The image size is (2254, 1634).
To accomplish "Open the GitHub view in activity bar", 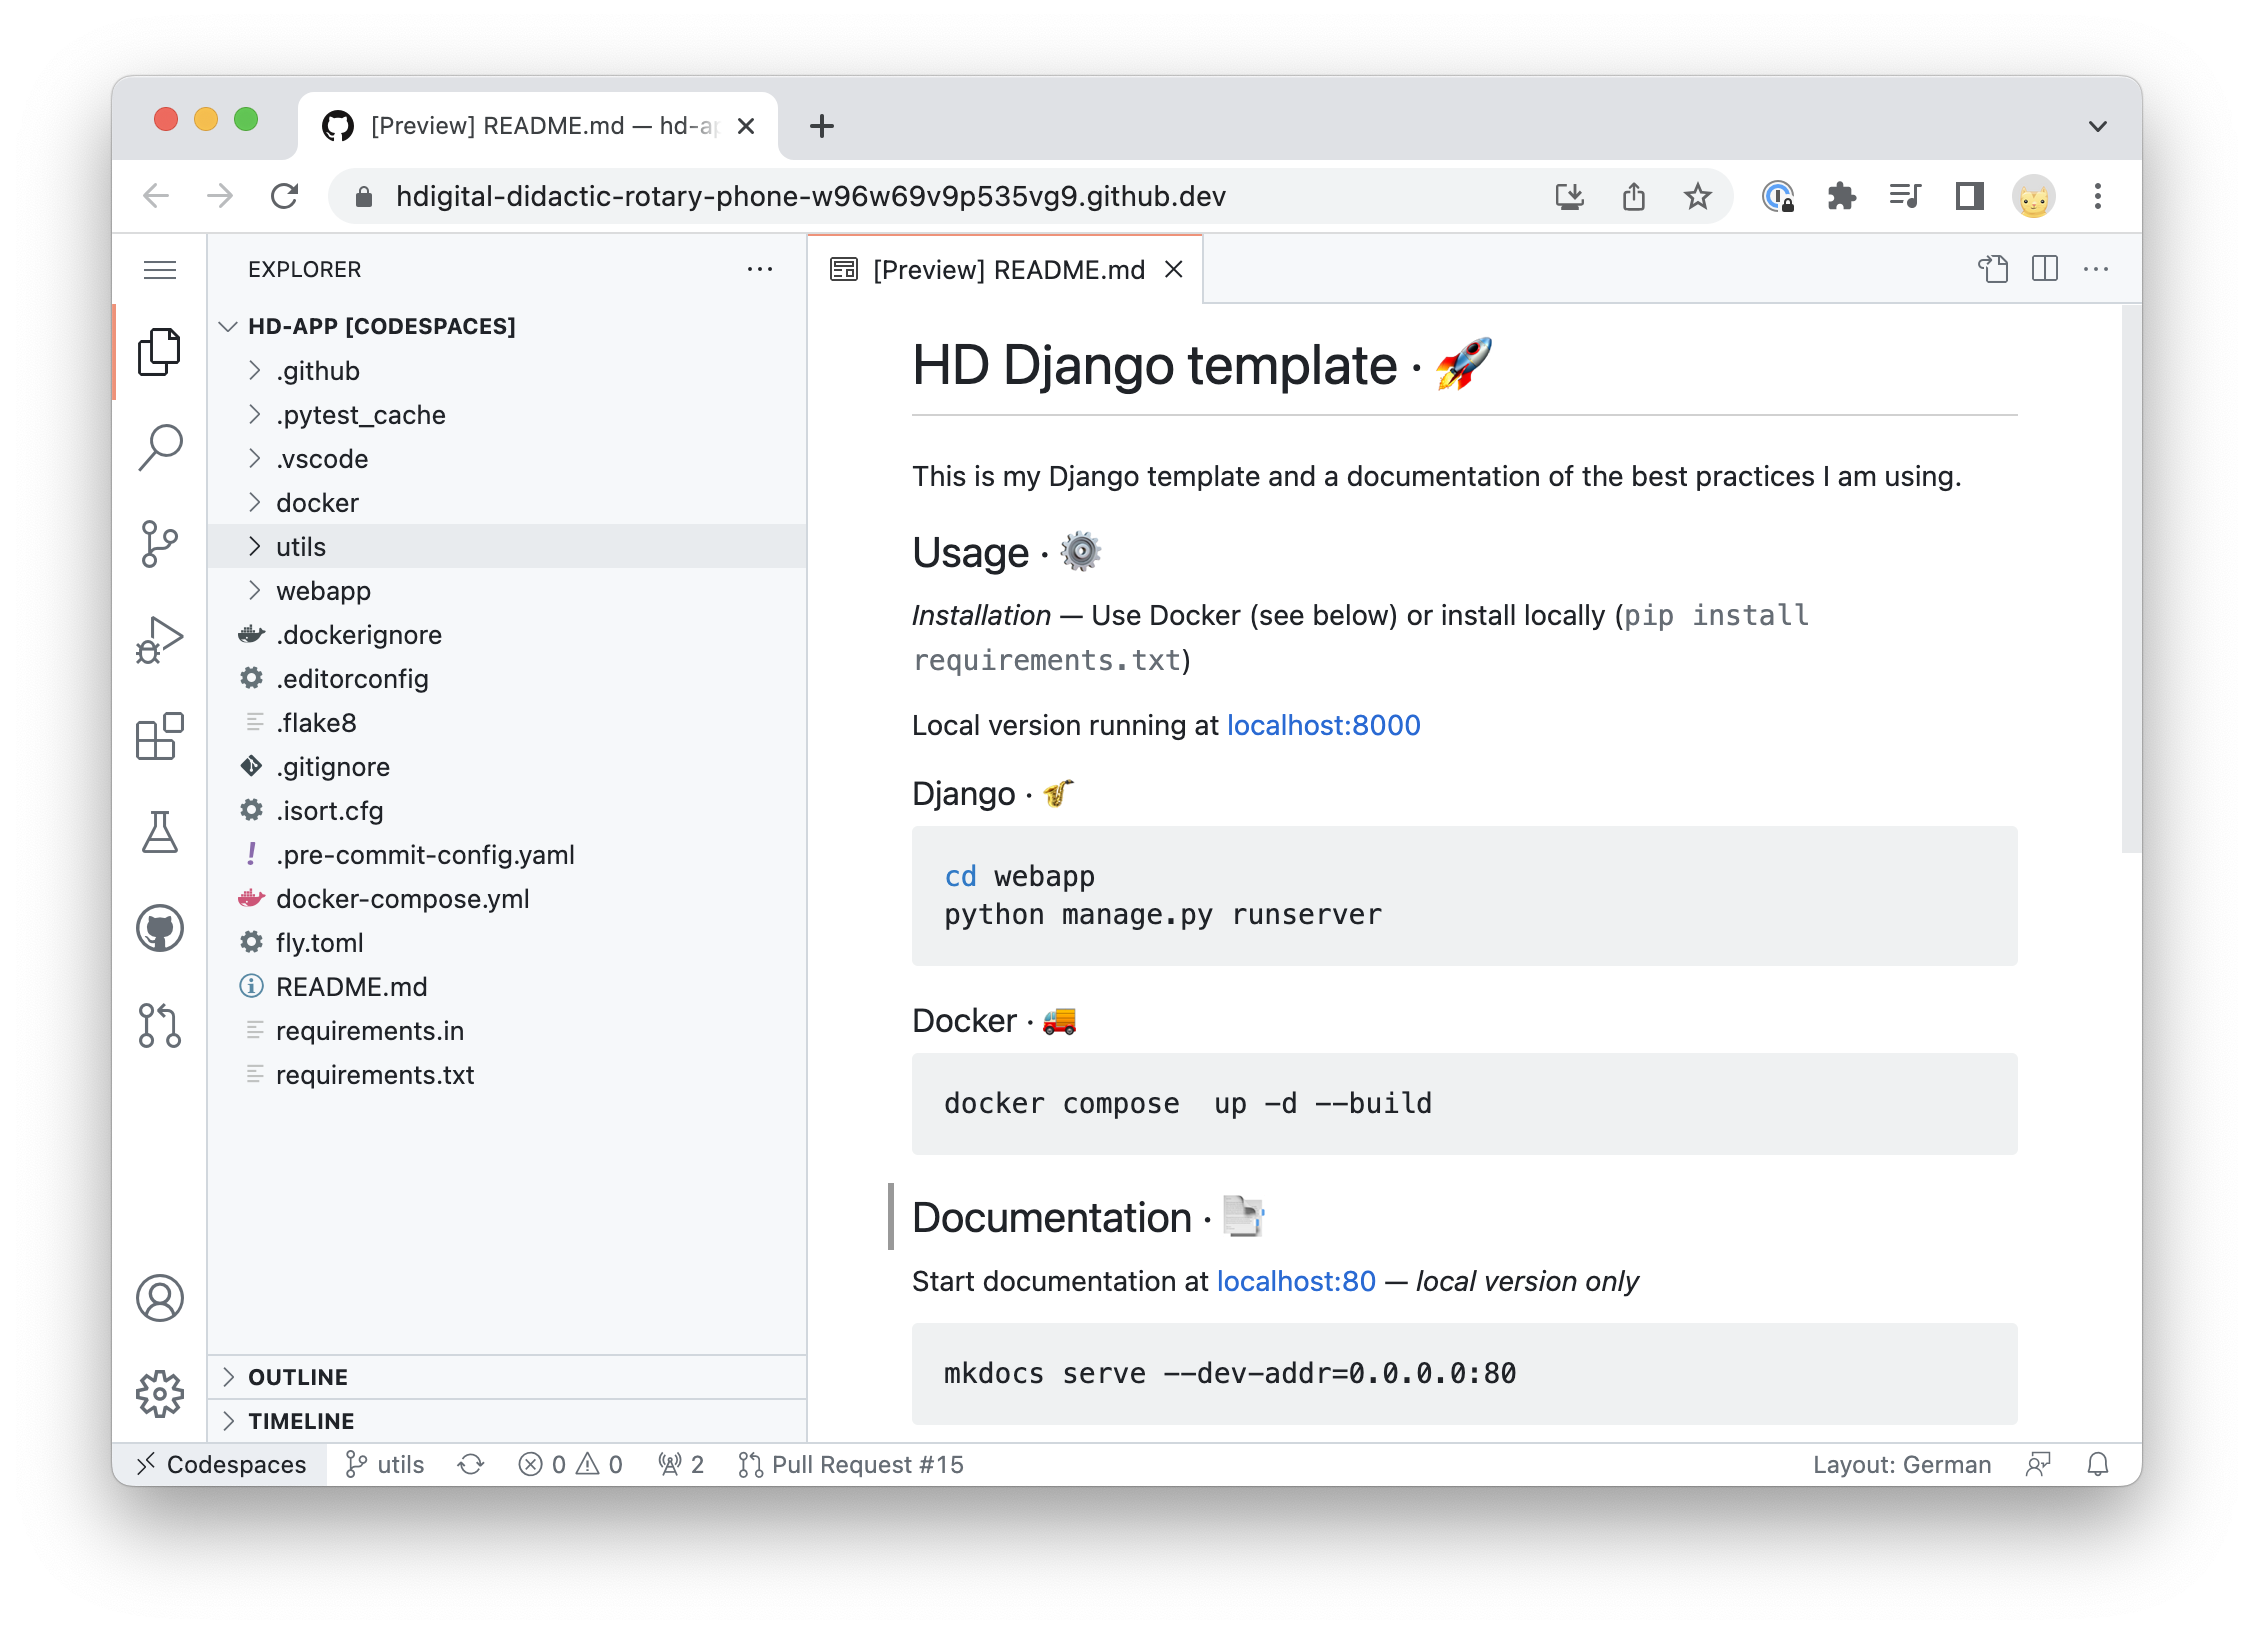I will pyautogui.click(x=160, y=928).
